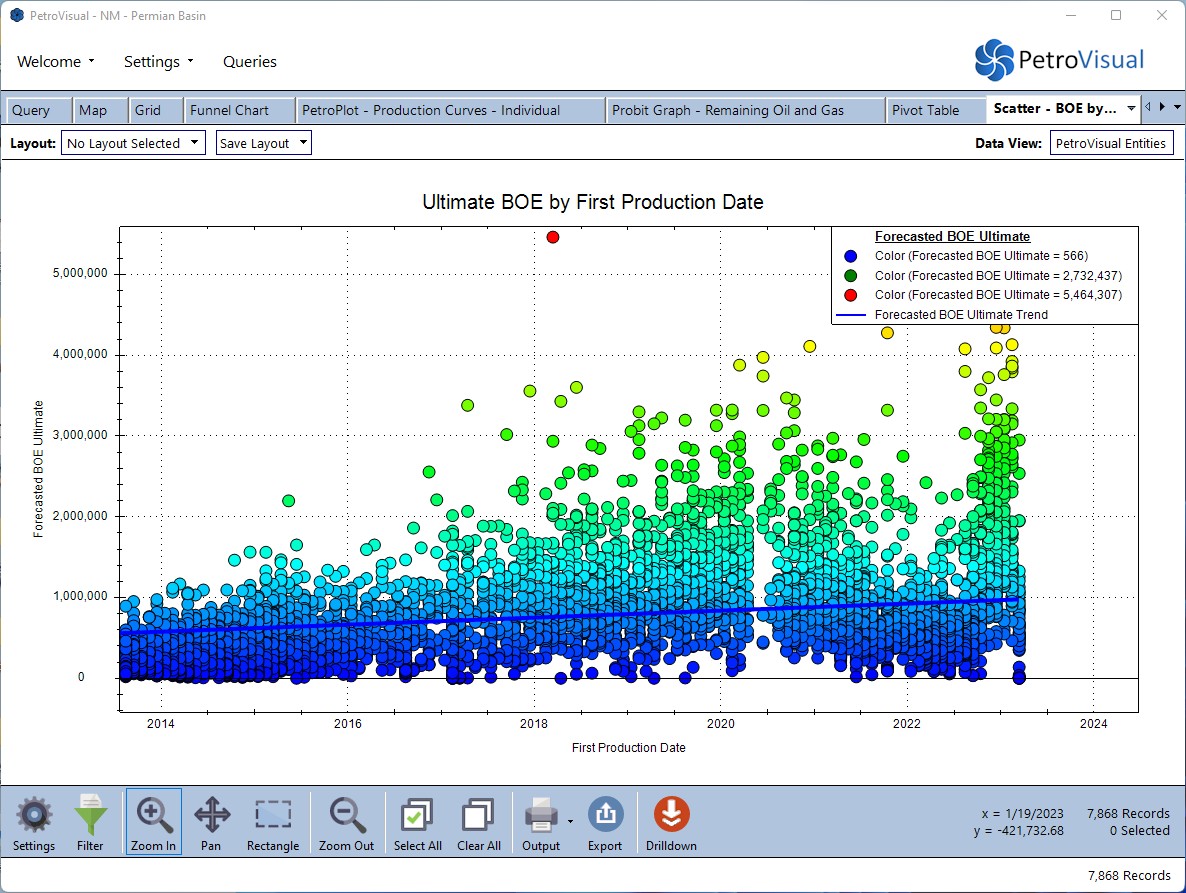
Task: Switch to the Funnel Chart tab
Action: (x=230, y=110)
